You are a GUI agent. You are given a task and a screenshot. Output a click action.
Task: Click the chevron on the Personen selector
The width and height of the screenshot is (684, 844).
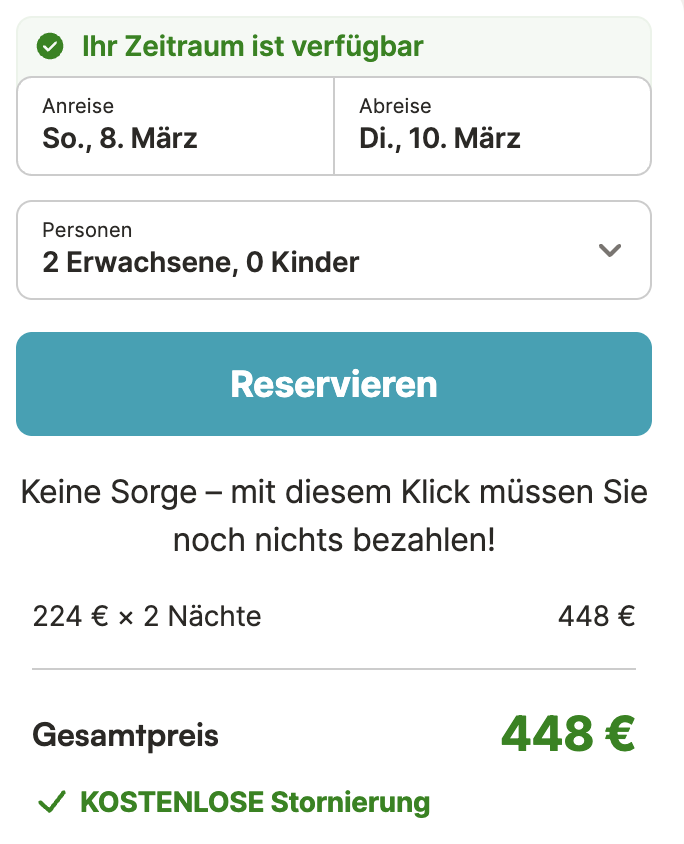[609, 251]
